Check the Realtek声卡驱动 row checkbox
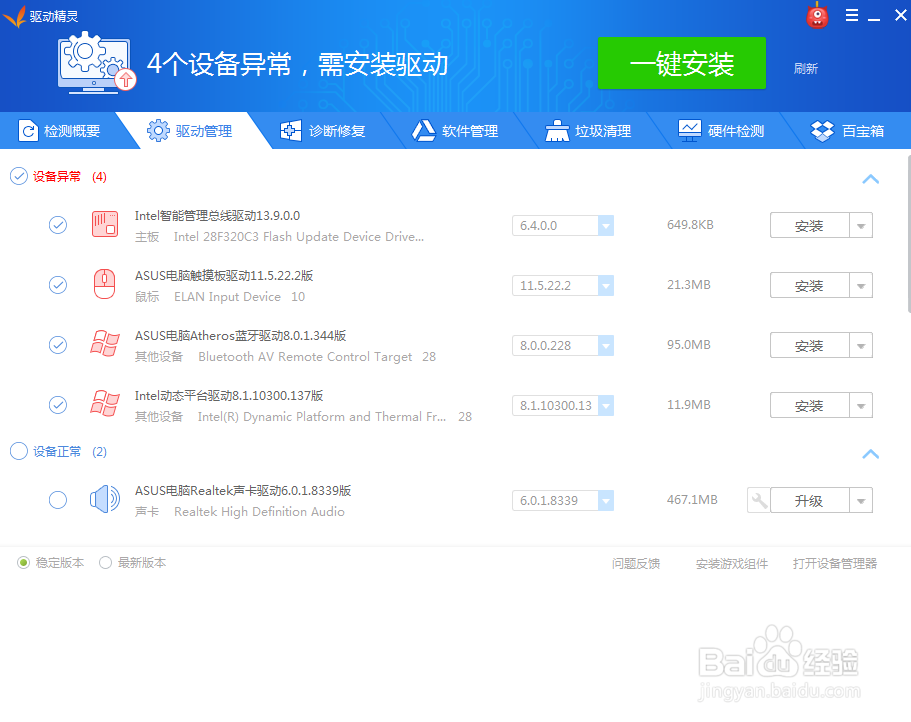This screenshot has height=722, width=911. tap(58, 500)
